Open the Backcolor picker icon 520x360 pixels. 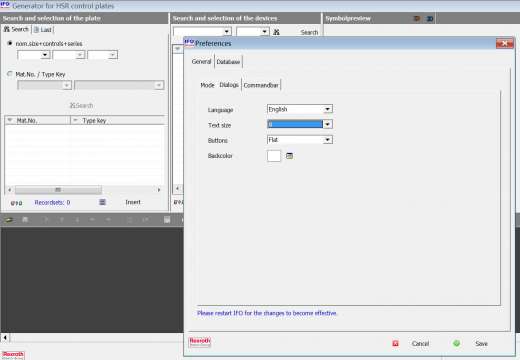(x=289, y=156)
